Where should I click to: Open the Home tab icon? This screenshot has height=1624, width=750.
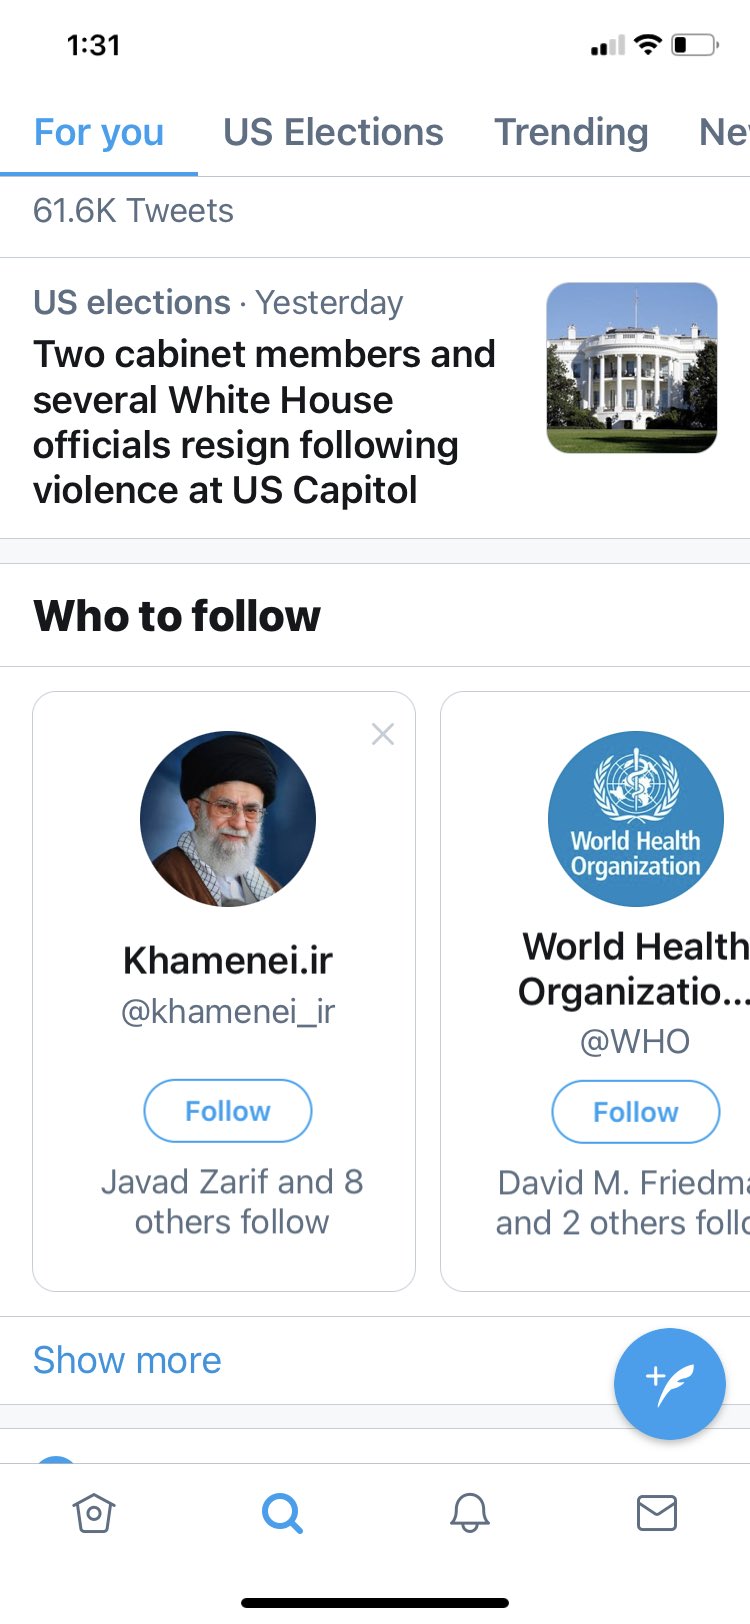(94, 1513)
